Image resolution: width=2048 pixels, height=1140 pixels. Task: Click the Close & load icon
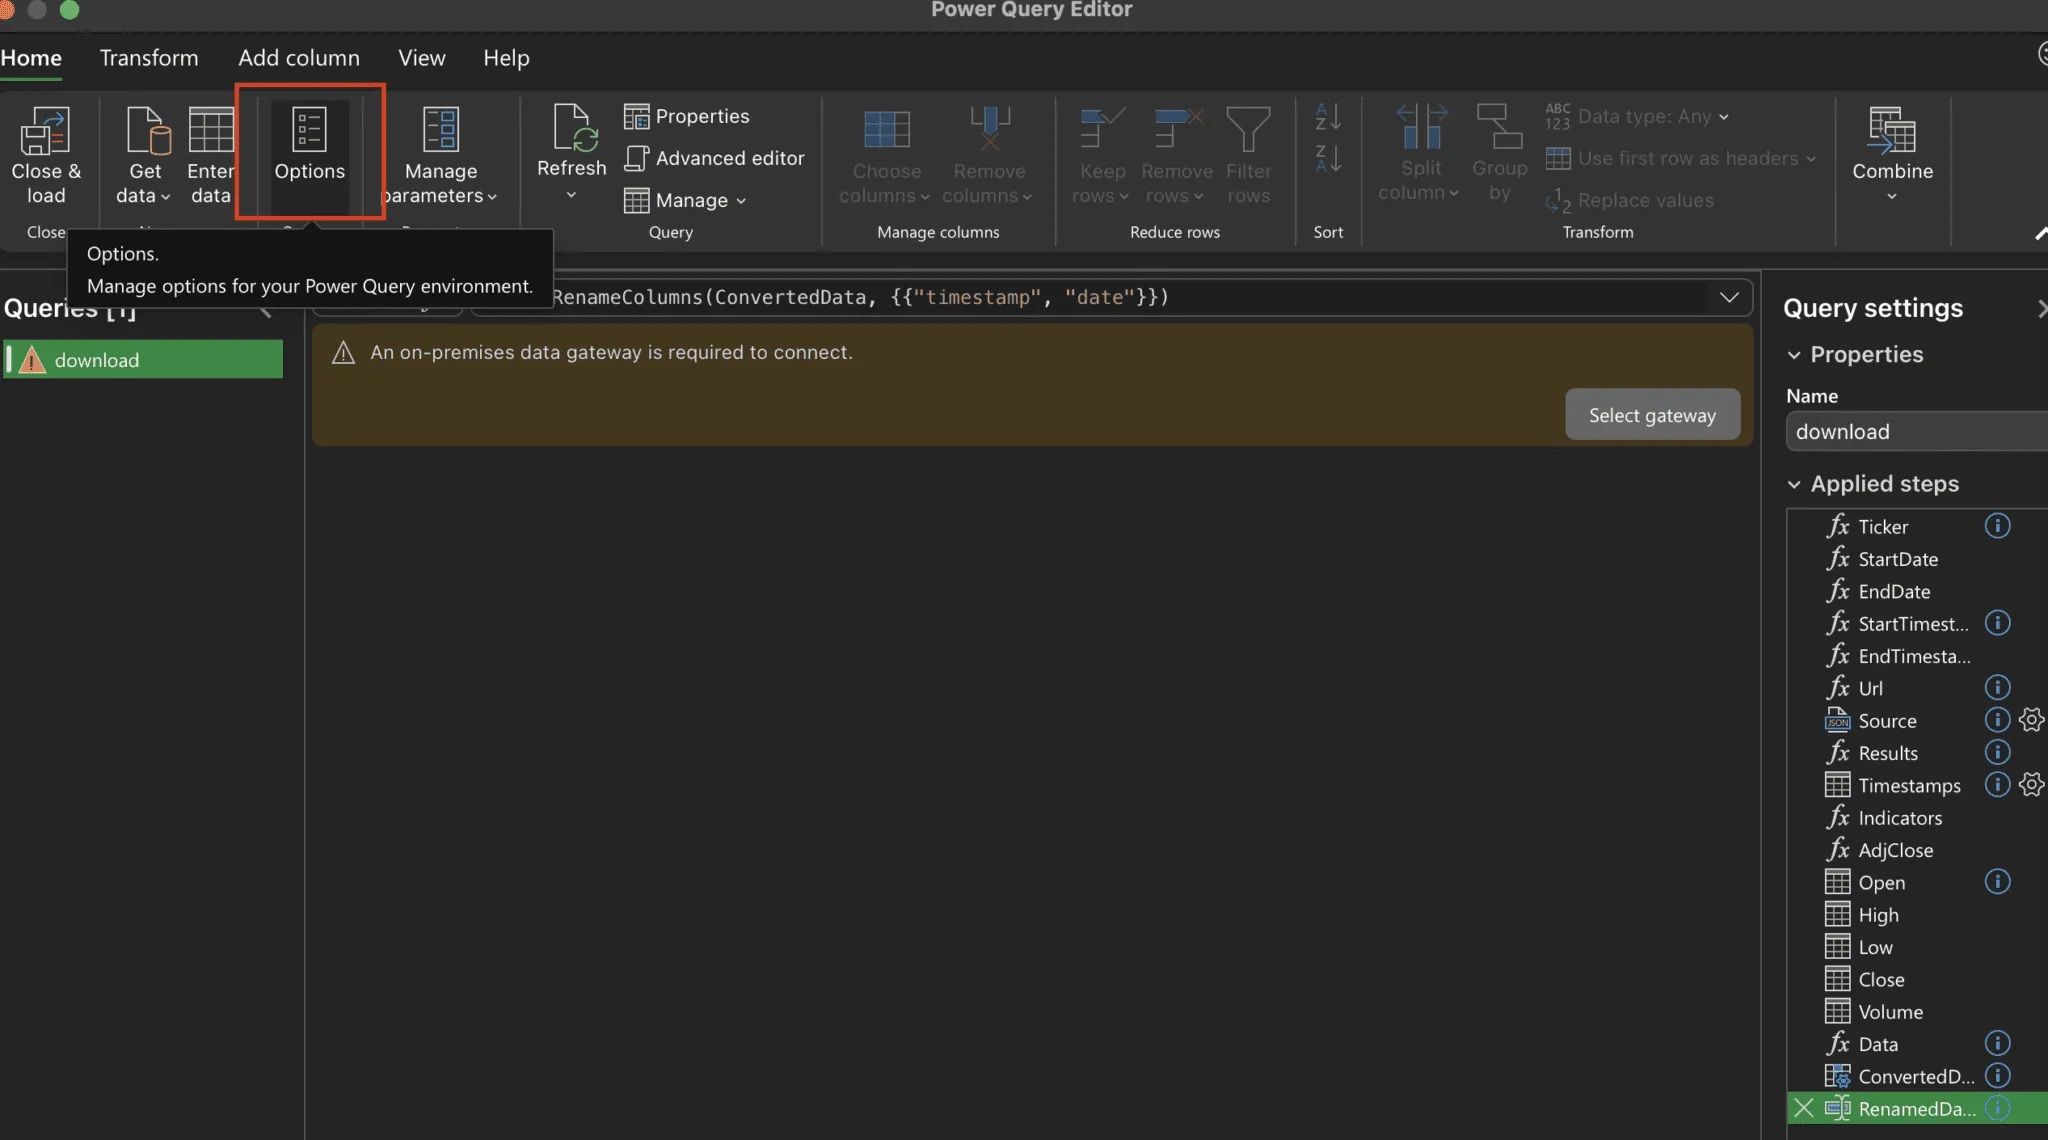(45, 132)
